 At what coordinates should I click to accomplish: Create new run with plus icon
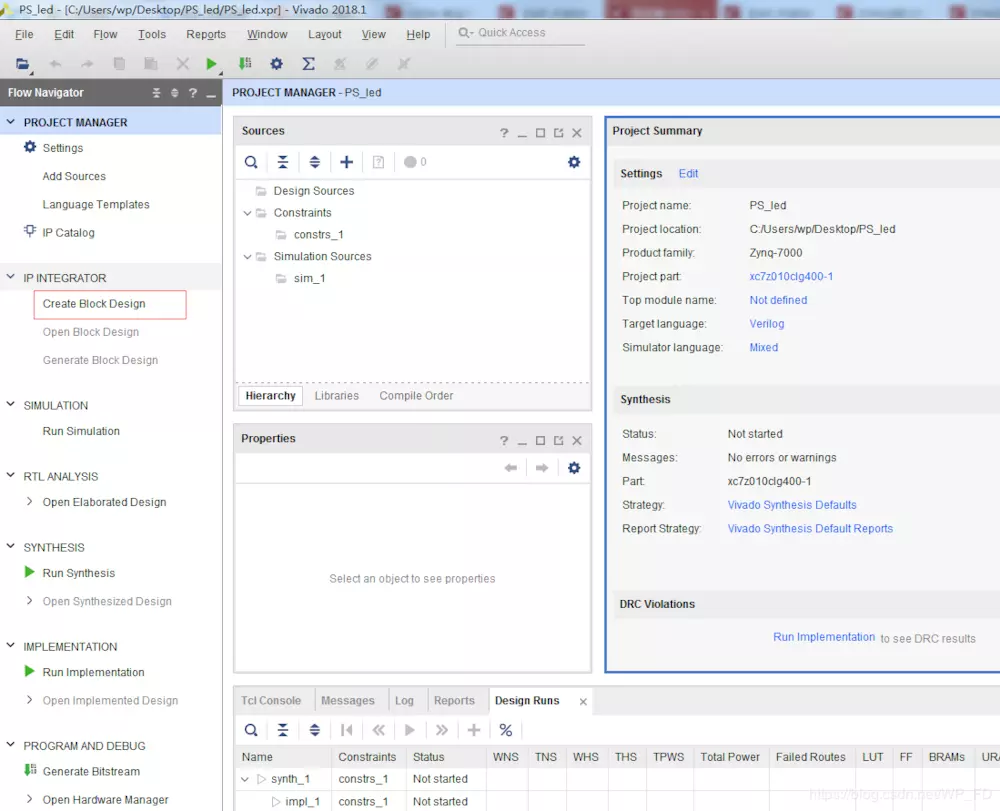click(474, 730)
